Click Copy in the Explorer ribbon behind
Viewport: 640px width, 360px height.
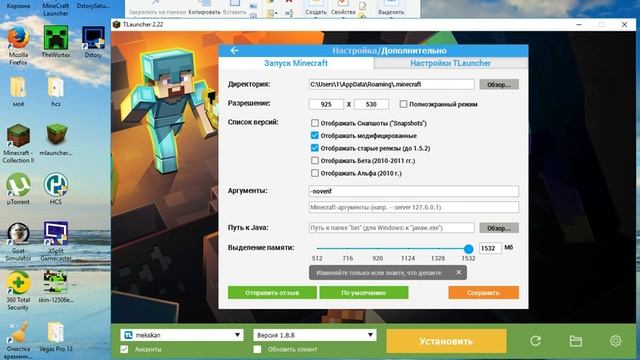(x=204, y=8)
